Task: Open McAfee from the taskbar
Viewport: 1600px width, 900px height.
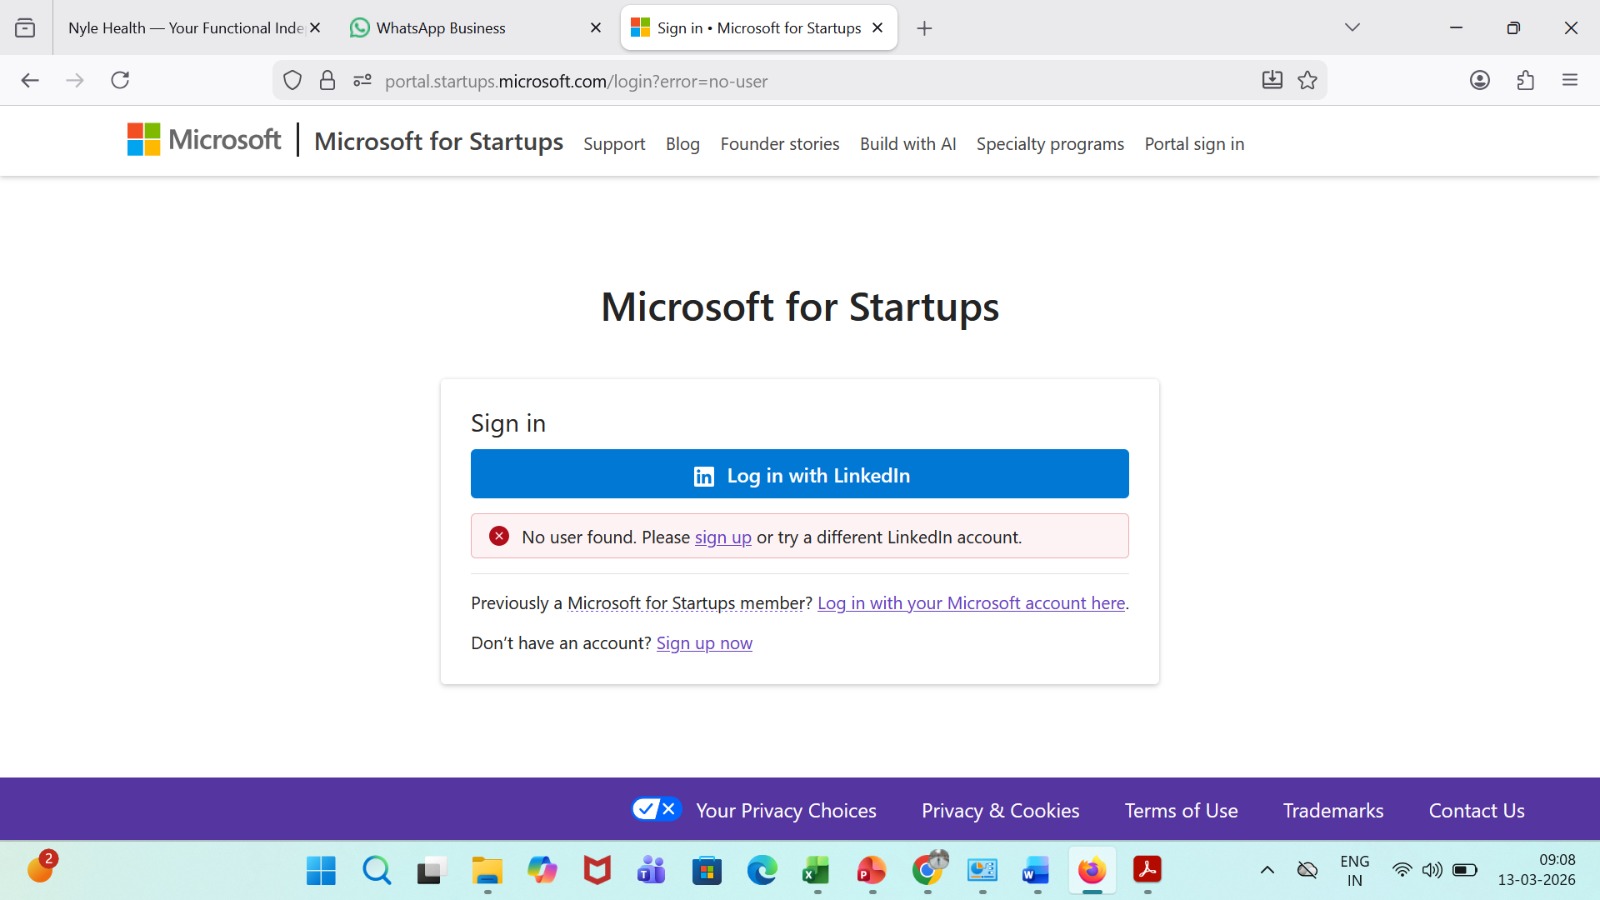Action: pos(597,871)
